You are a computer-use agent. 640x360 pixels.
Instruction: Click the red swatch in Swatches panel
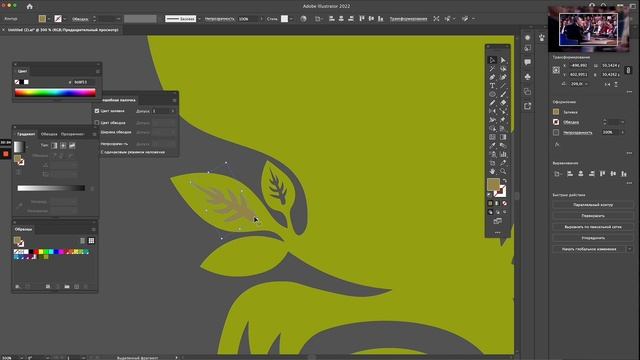pyautogui.click(x=36, y=252)
